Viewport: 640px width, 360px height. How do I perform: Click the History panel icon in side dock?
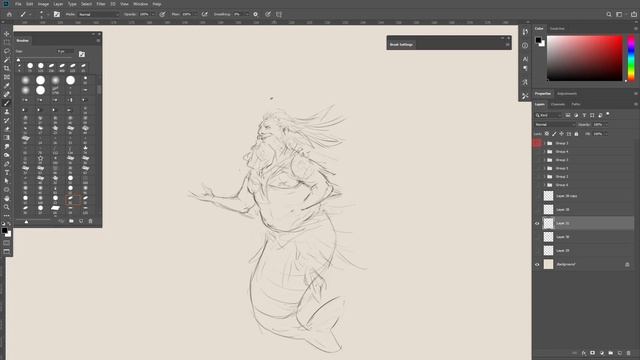[x=525, y=31]
